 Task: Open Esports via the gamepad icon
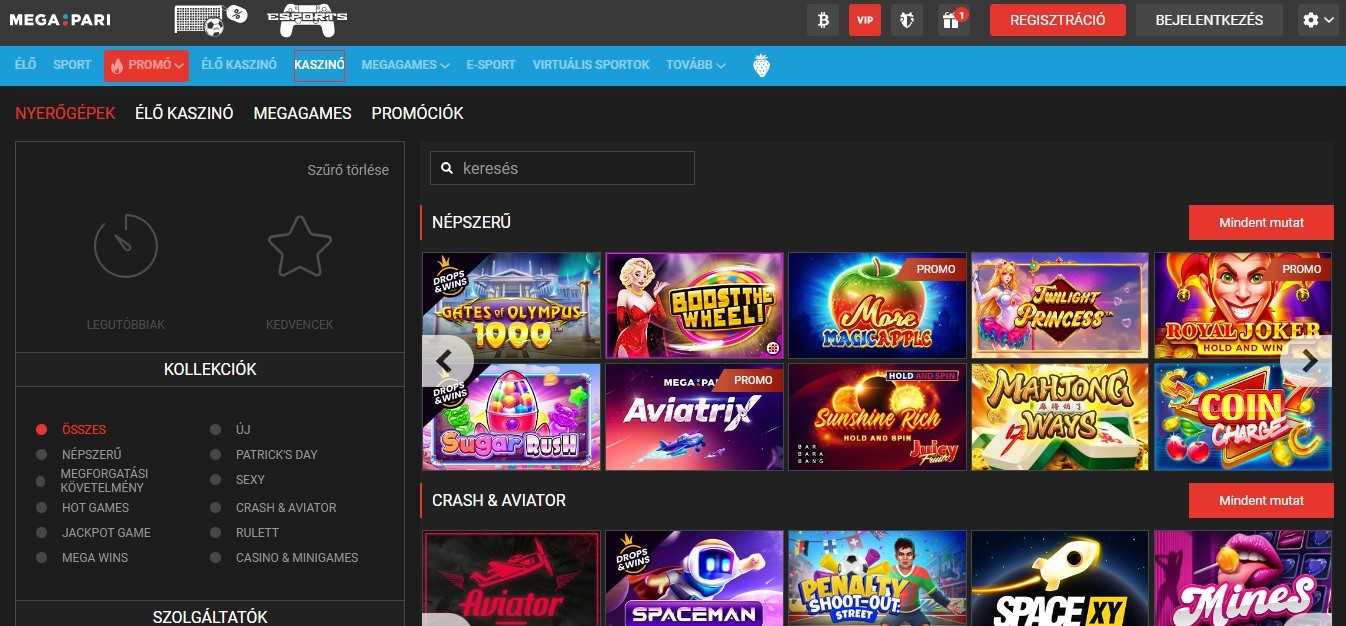(x=305, y=18)
